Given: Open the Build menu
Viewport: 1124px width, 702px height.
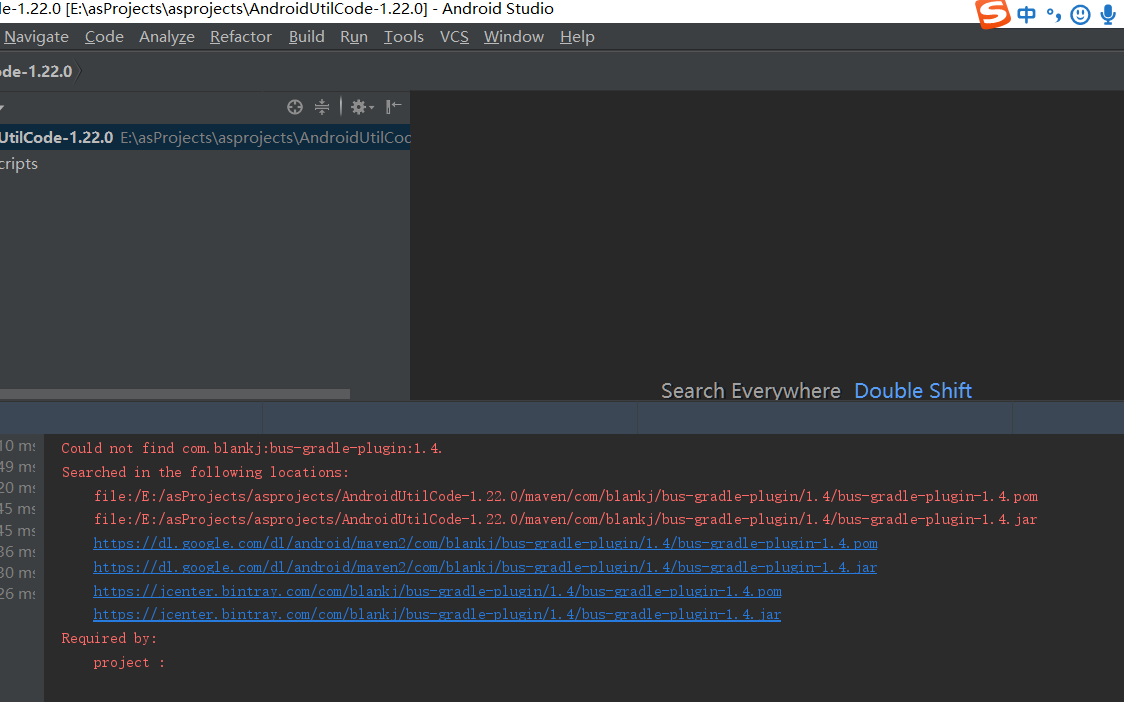Looking at the screenshot, I should (306, 36).
